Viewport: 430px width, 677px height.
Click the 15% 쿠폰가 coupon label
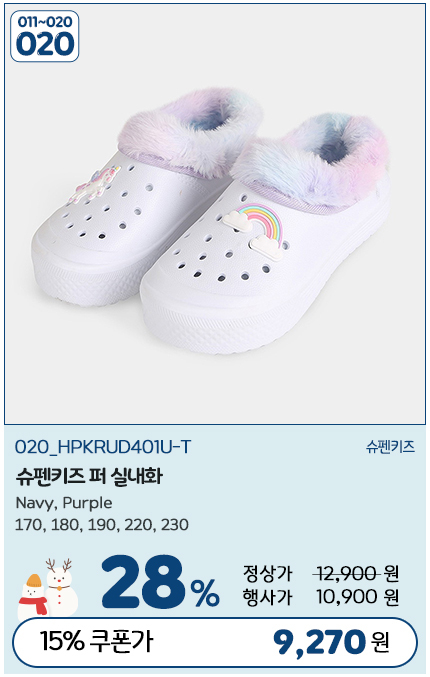point(96,641)
